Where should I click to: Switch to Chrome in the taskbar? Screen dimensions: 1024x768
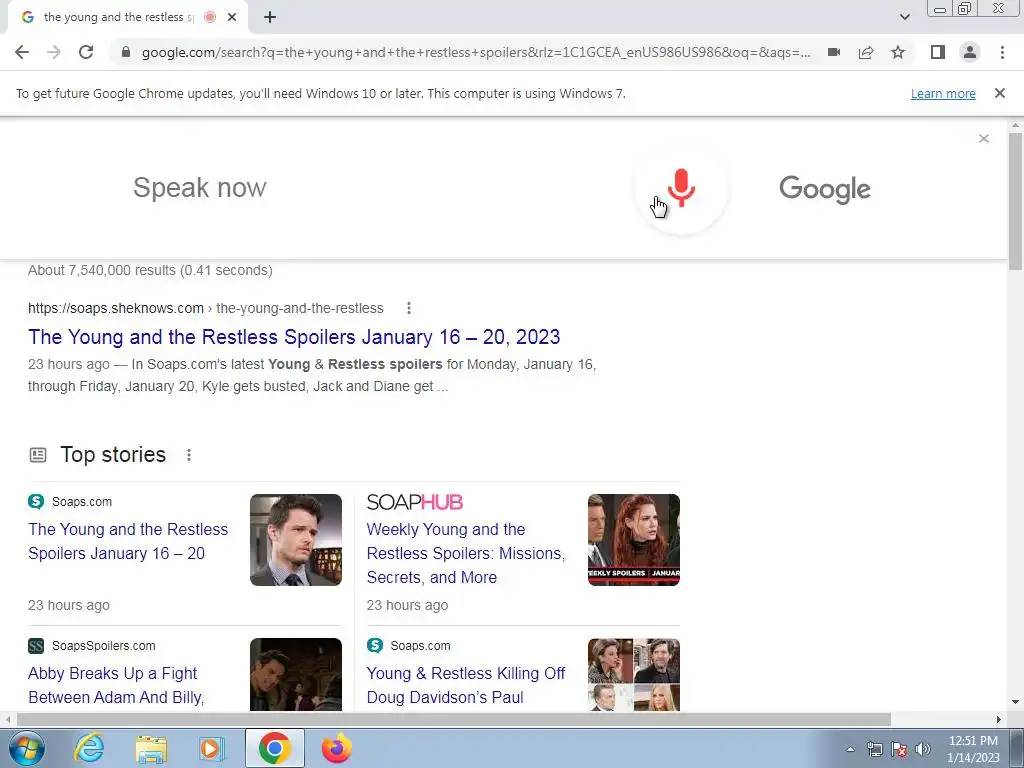pyautogui.click(x=274, y=748)
